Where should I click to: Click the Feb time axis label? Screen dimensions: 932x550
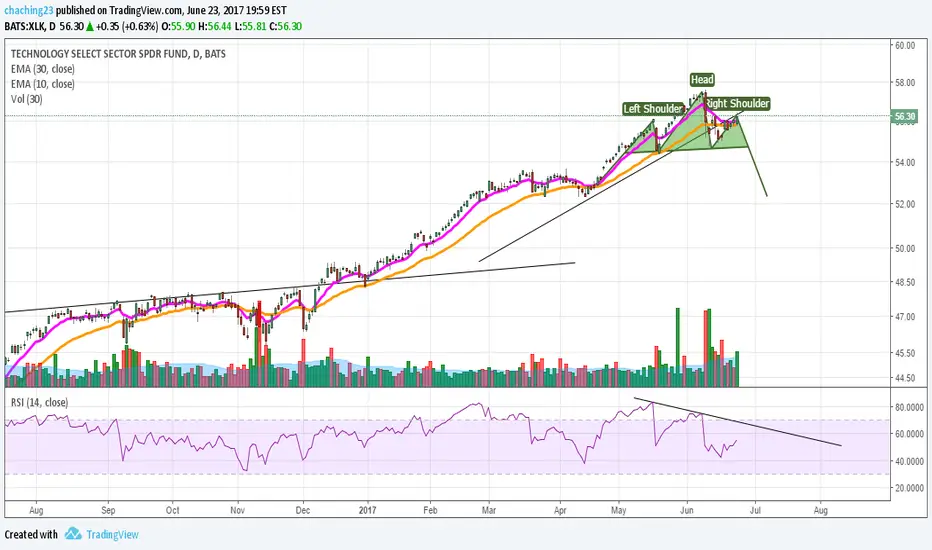click(430, 510)
